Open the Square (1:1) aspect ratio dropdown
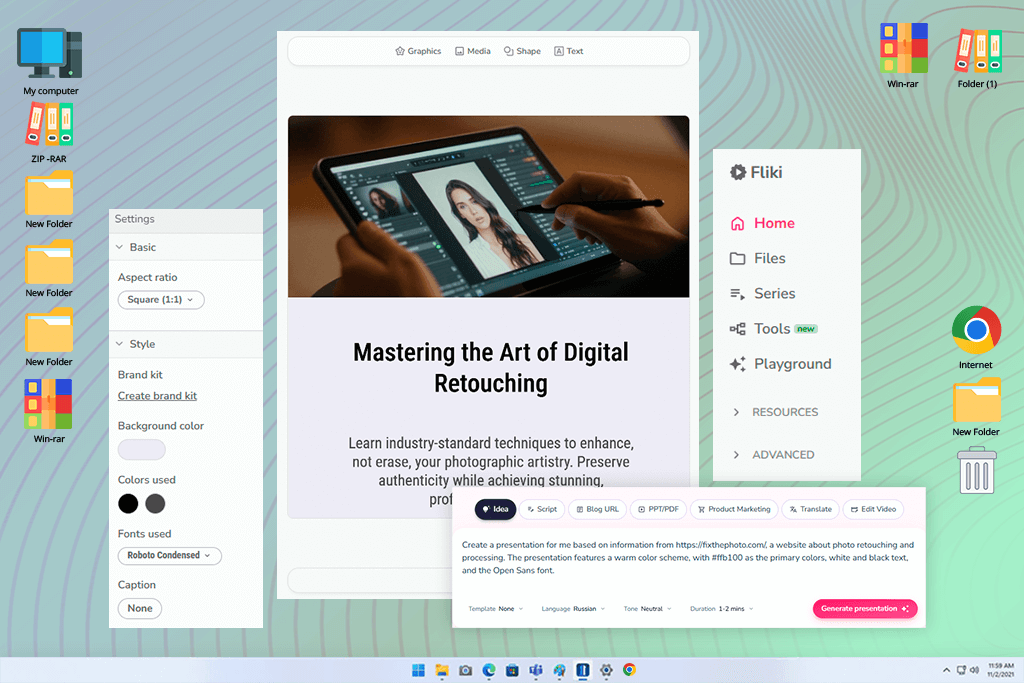1024x683 pixels. click(x=161, y=300)
